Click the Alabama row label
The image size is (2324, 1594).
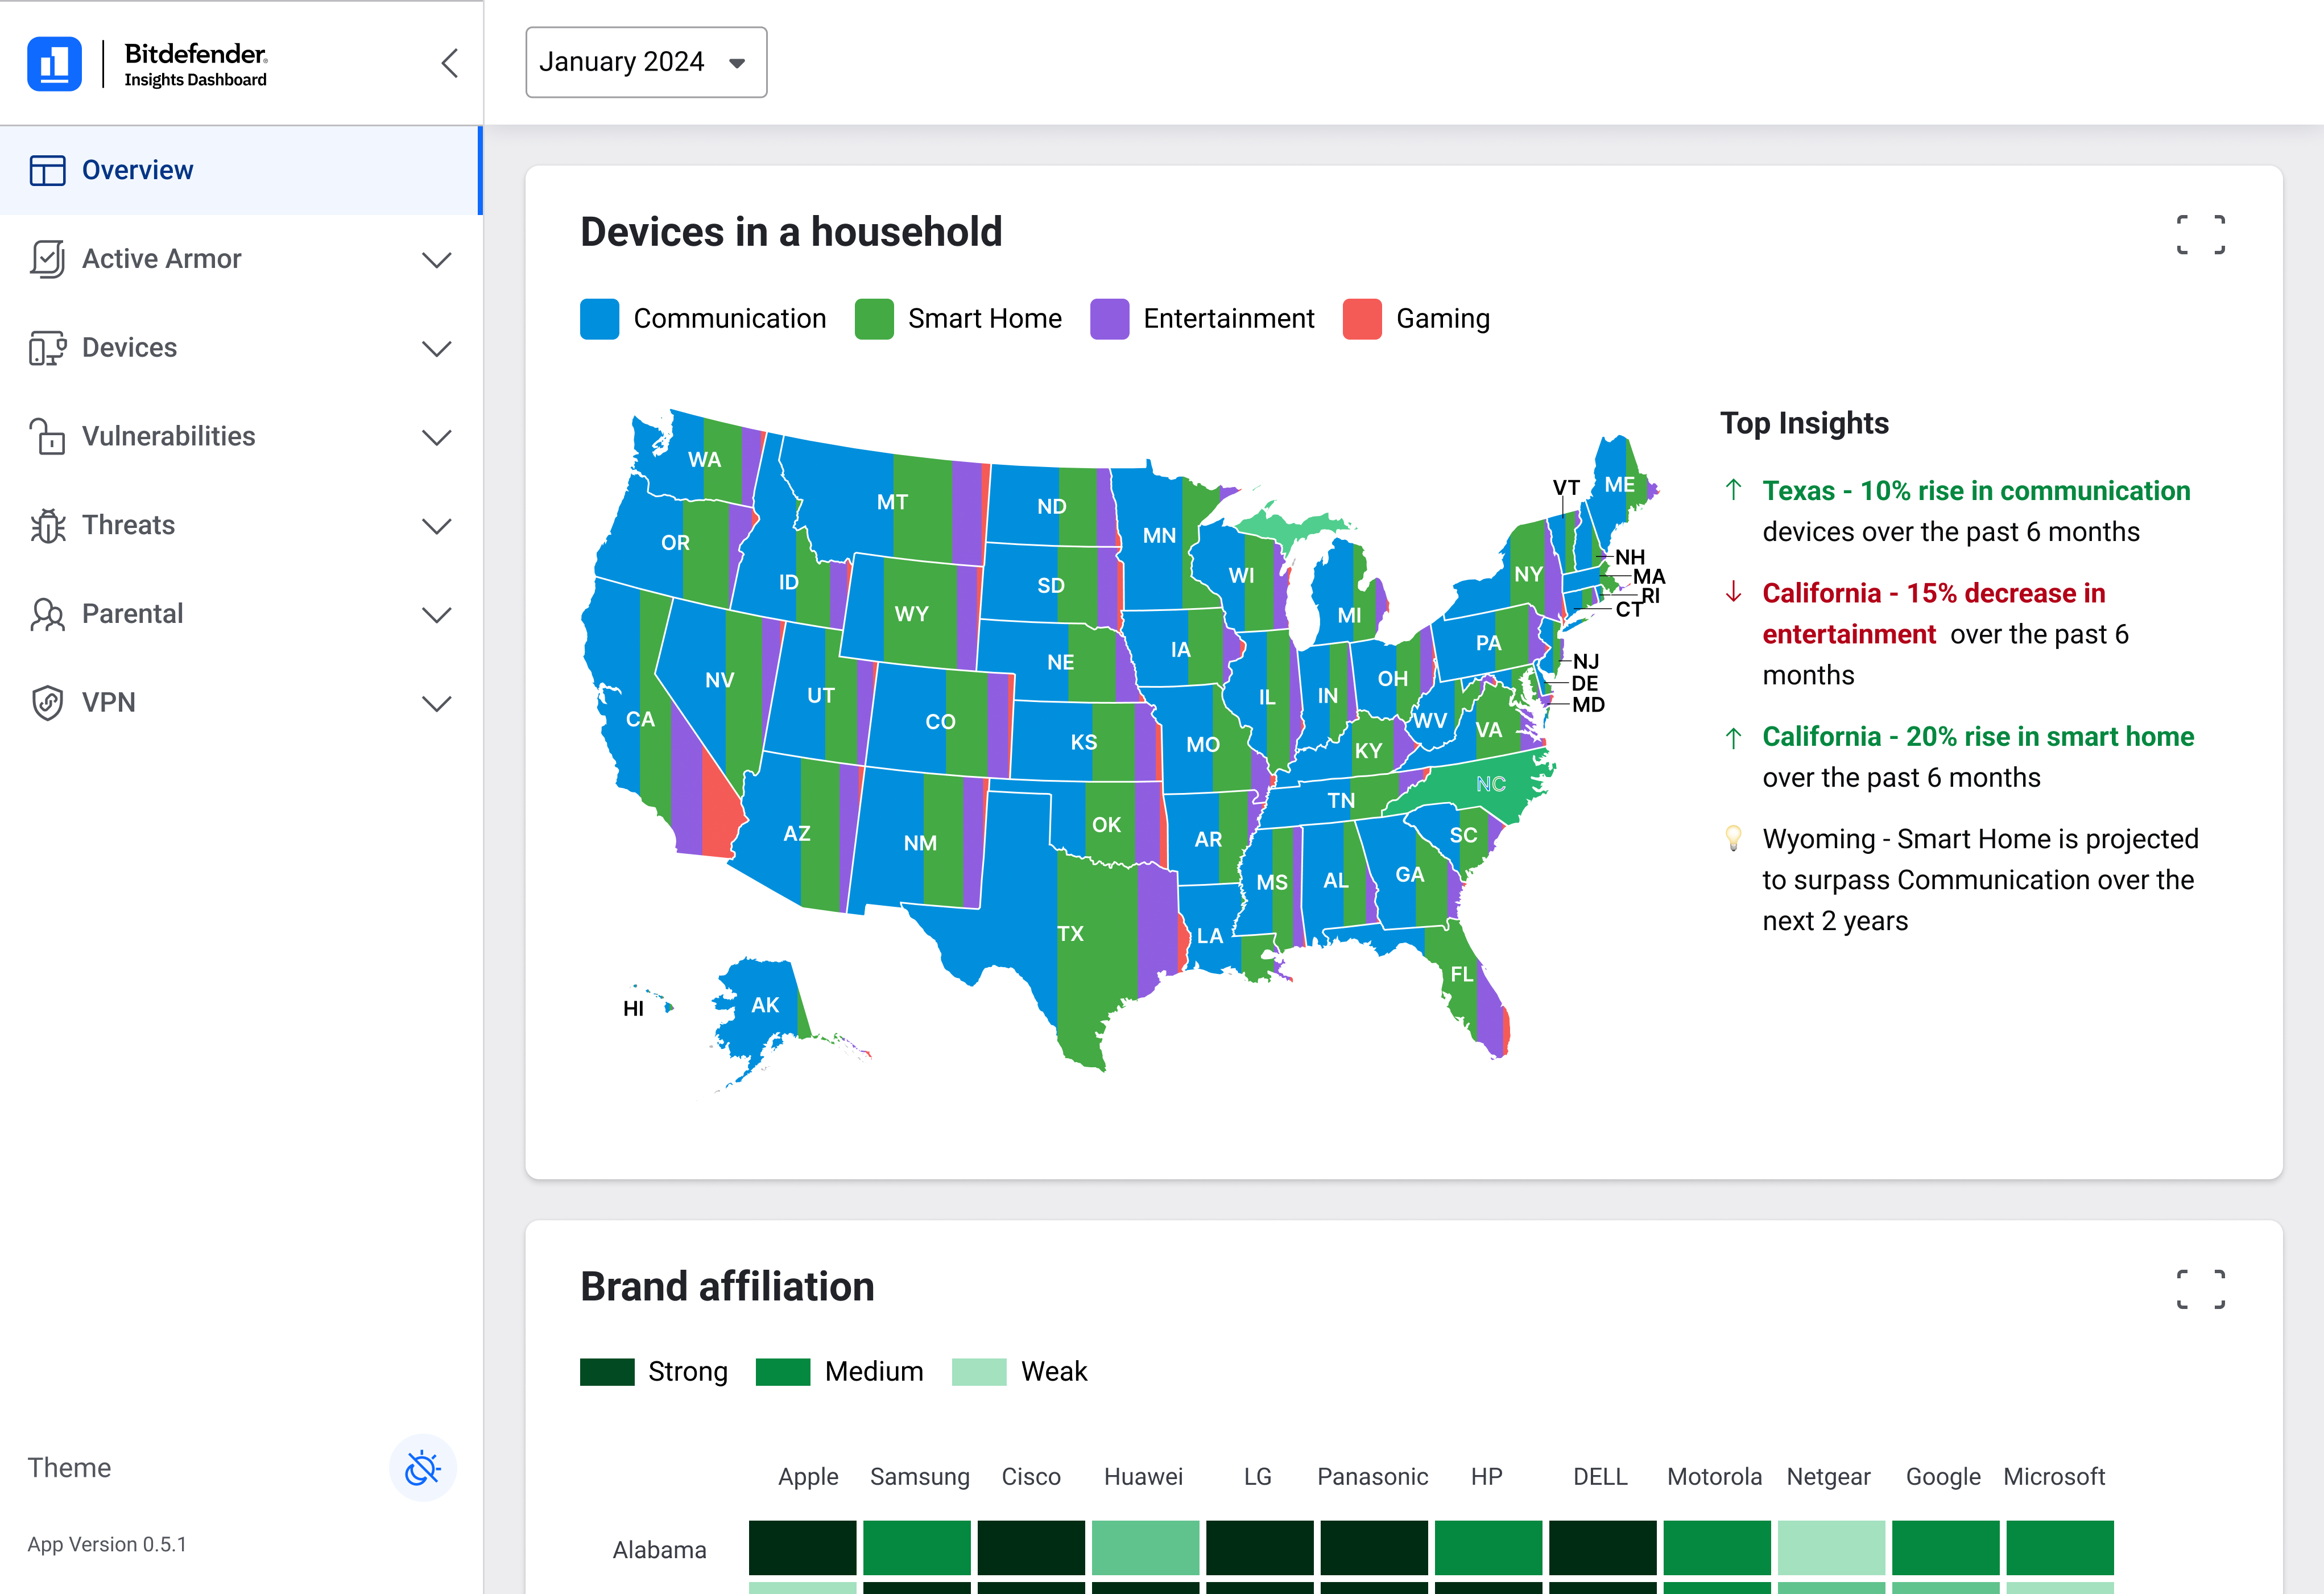(659, 1550)
